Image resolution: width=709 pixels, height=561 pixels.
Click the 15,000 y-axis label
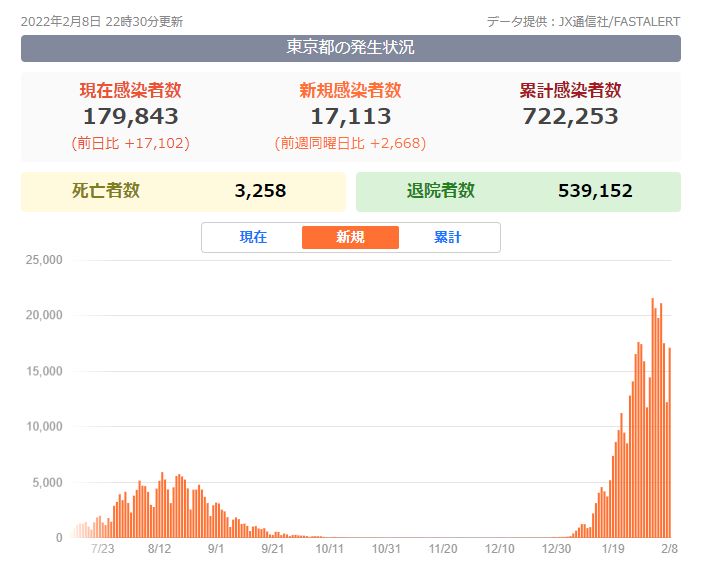[44, 371]
